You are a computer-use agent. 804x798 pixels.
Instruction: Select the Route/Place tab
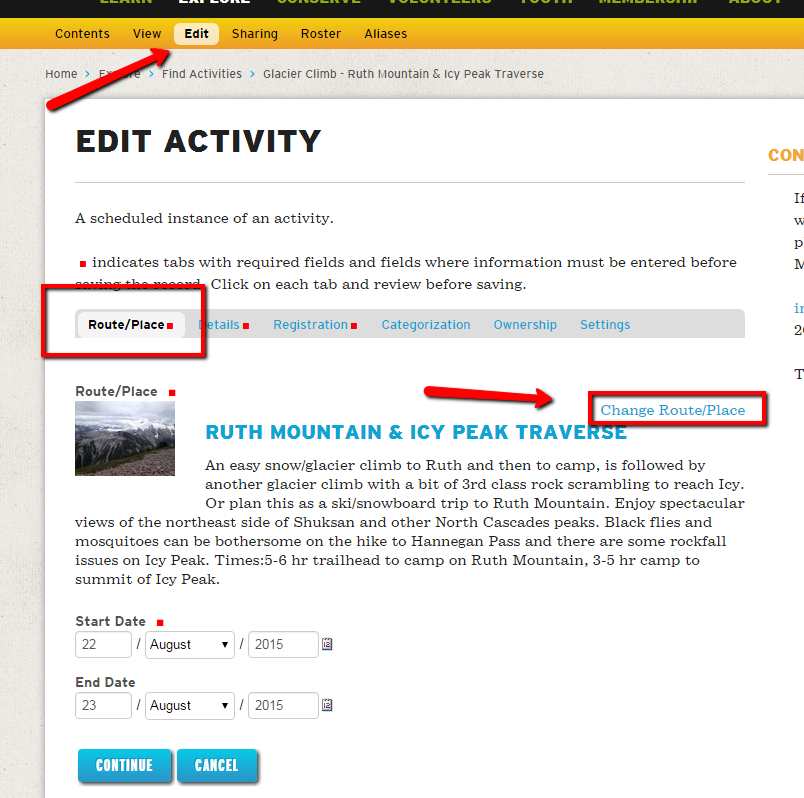coord(126,325)
